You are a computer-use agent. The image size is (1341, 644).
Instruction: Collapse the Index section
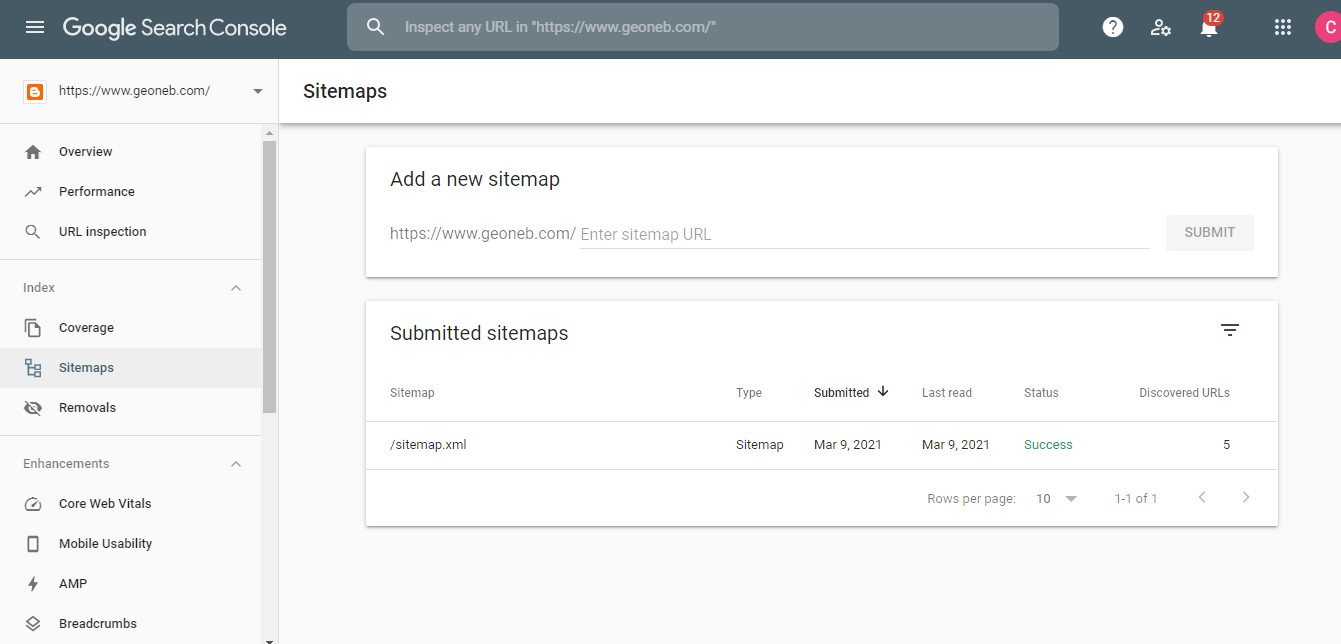coord(236,288)
